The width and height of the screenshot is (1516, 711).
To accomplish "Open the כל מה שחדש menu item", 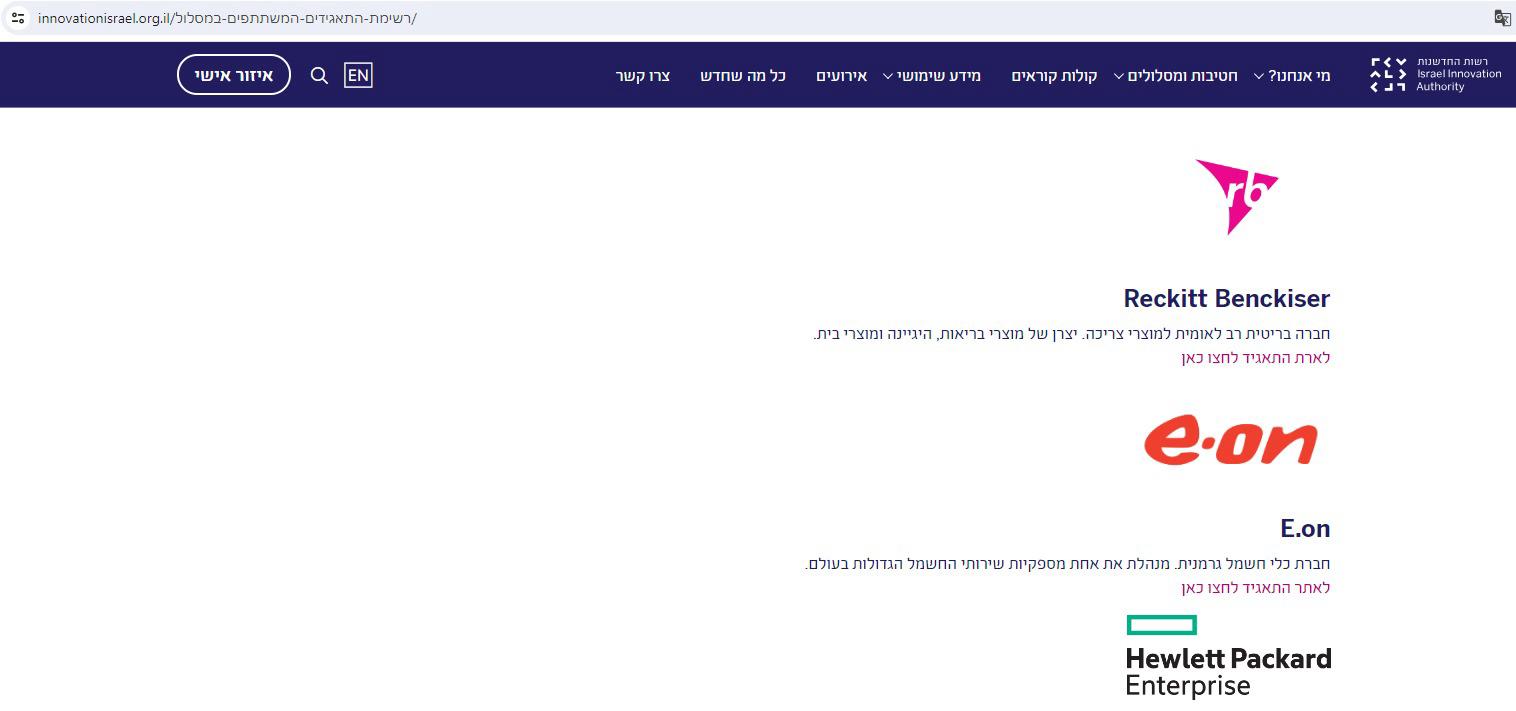I will (x=743, y=76).
